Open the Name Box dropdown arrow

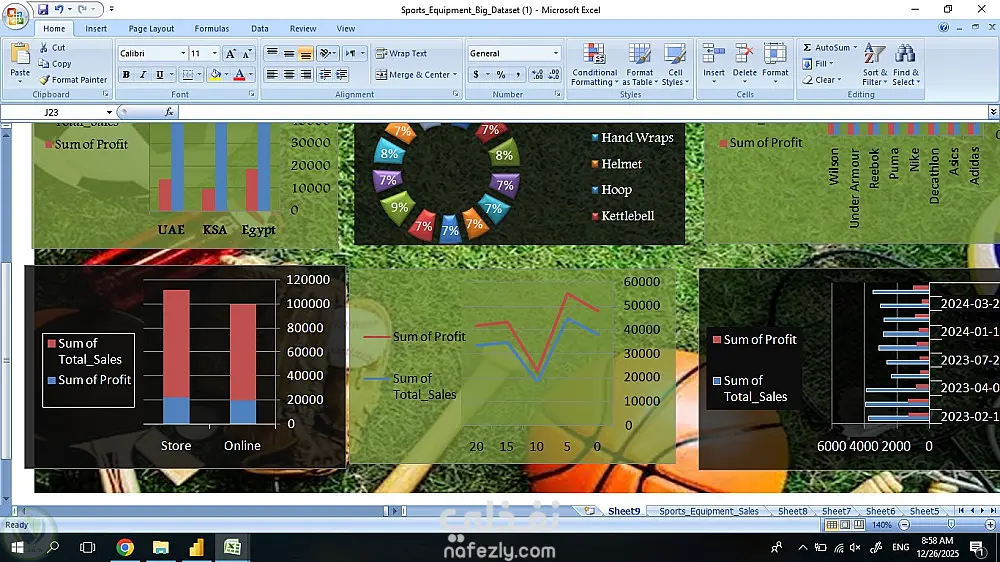(109, 112)
